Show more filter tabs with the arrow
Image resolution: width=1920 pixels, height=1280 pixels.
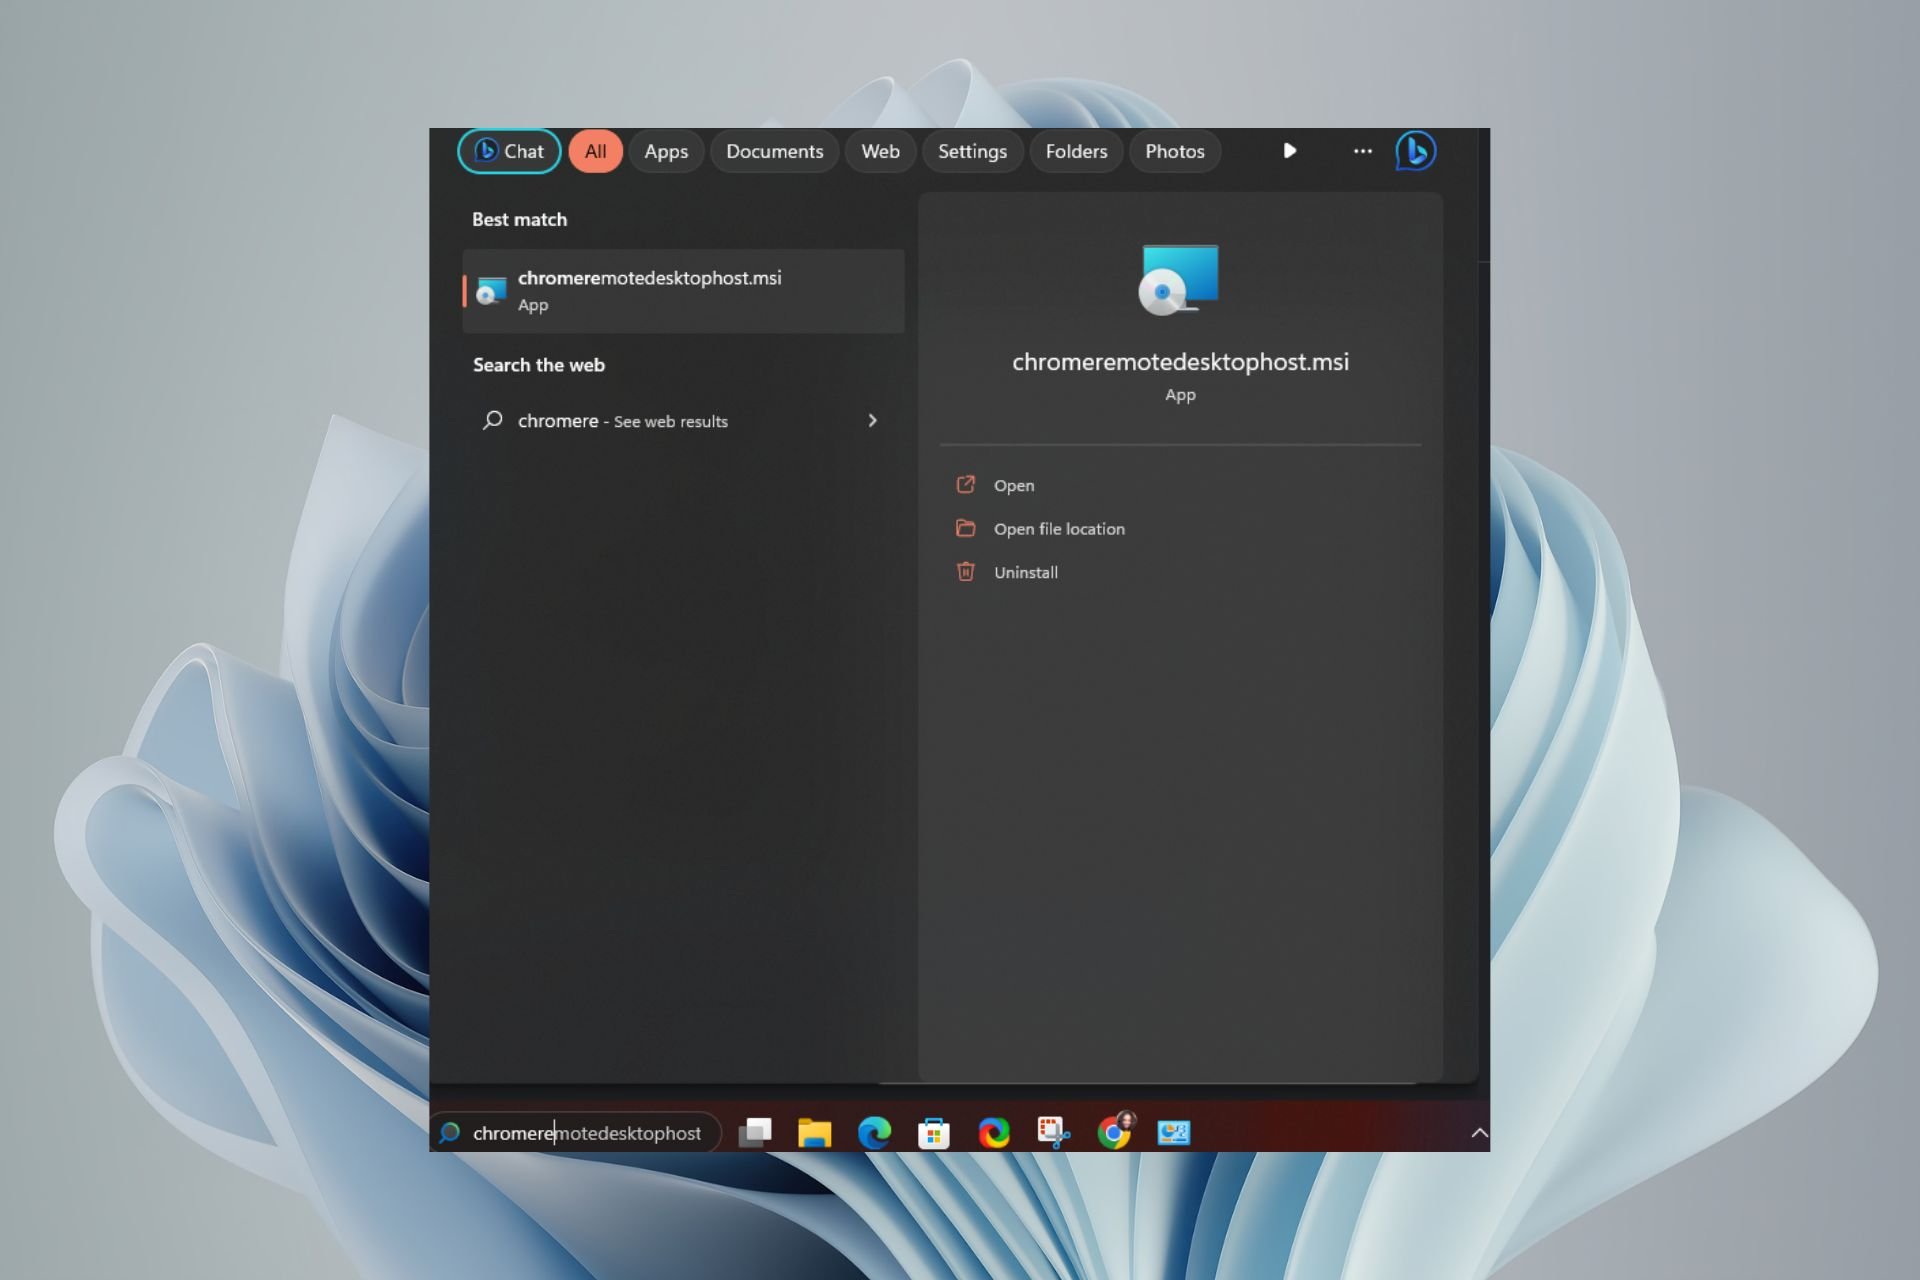click(1290, 151)
